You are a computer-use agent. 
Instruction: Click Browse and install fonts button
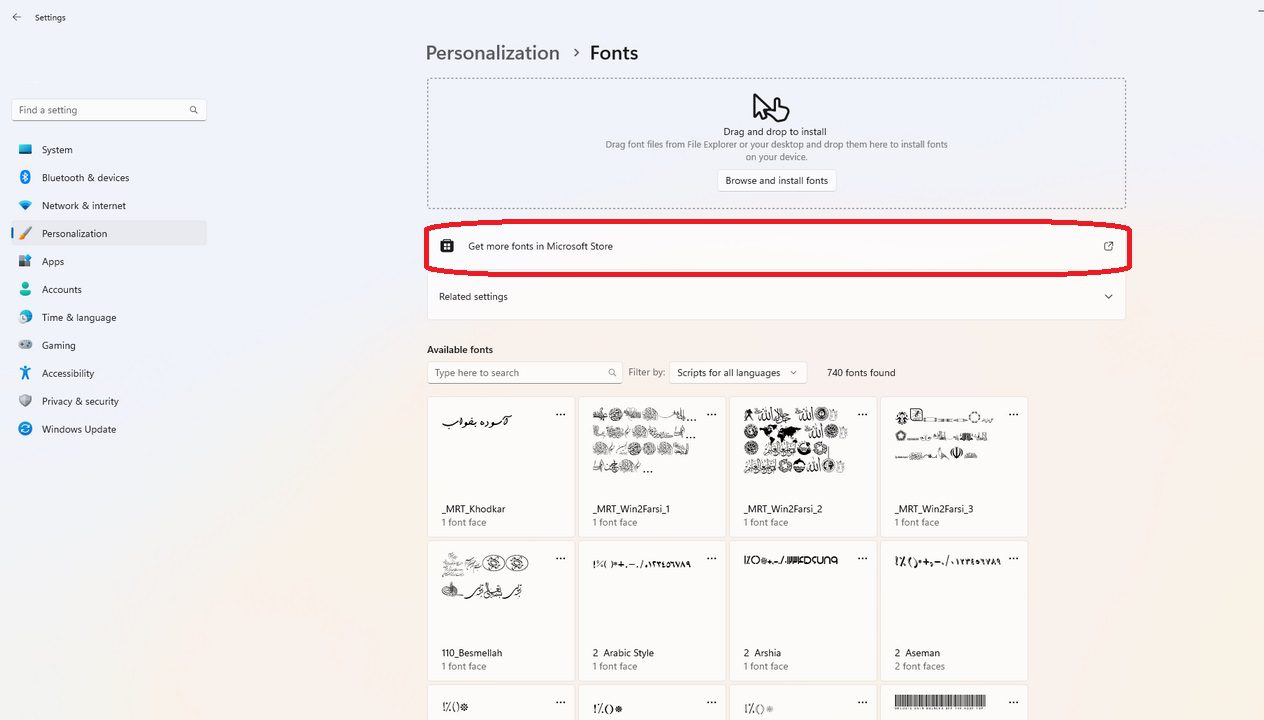pyautogui.click(x=776, y=181)
